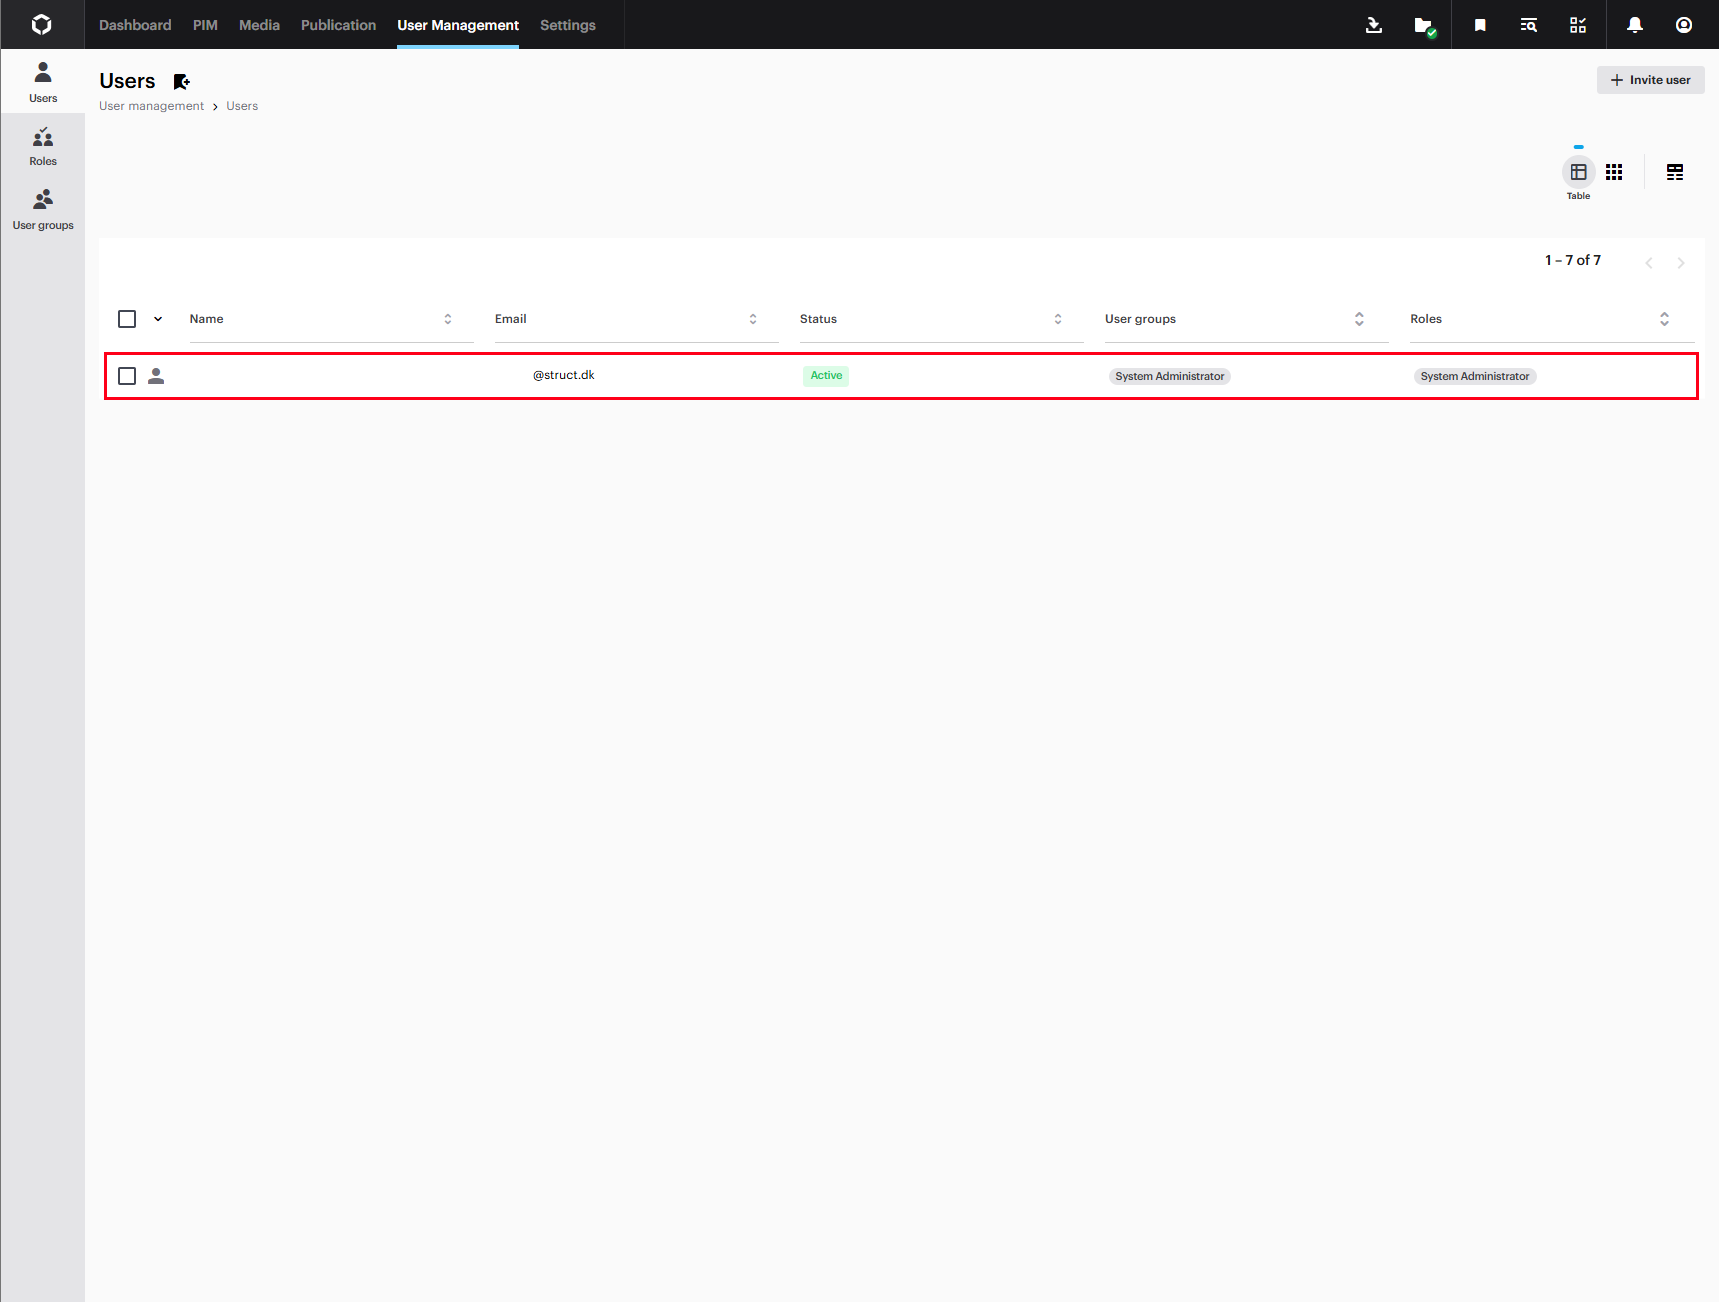
Task: Sort users by the Status column arrows
Action: click(1057, 319)
